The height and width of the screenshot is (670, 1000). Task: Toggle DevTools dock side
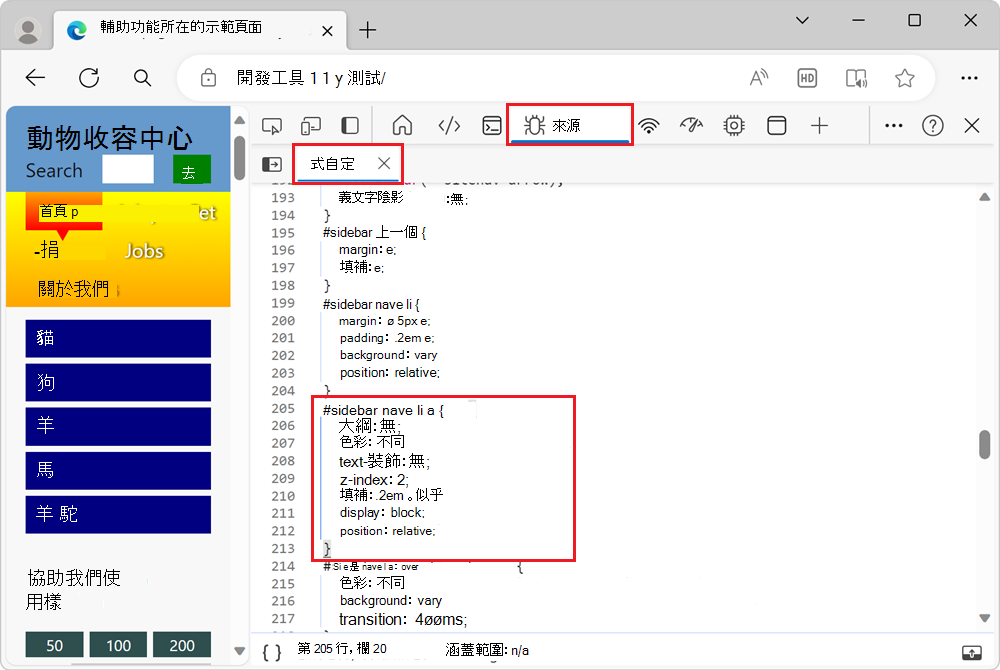point(349,125)
